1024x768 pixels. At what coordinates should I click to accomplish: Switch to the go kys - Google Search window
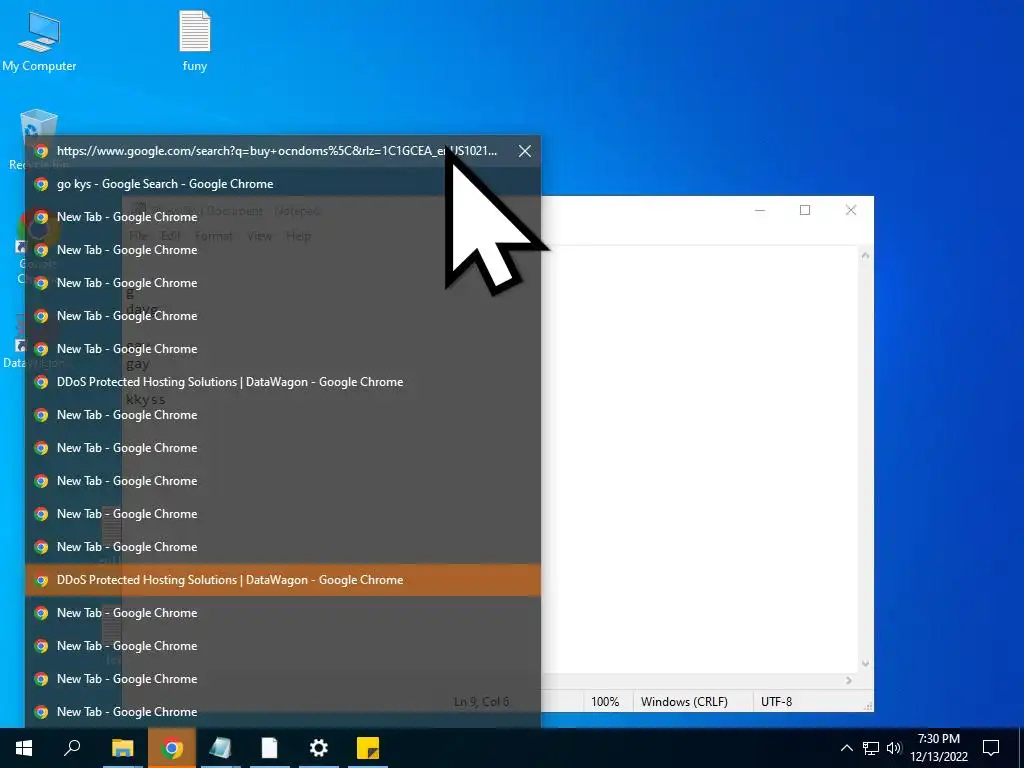click(x=283, y=184)
